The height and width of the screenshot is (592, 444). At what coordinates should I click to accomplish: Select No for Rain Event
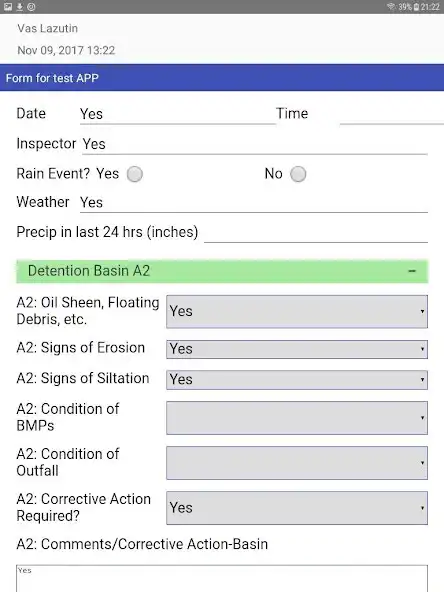click(x=298, y=174)
